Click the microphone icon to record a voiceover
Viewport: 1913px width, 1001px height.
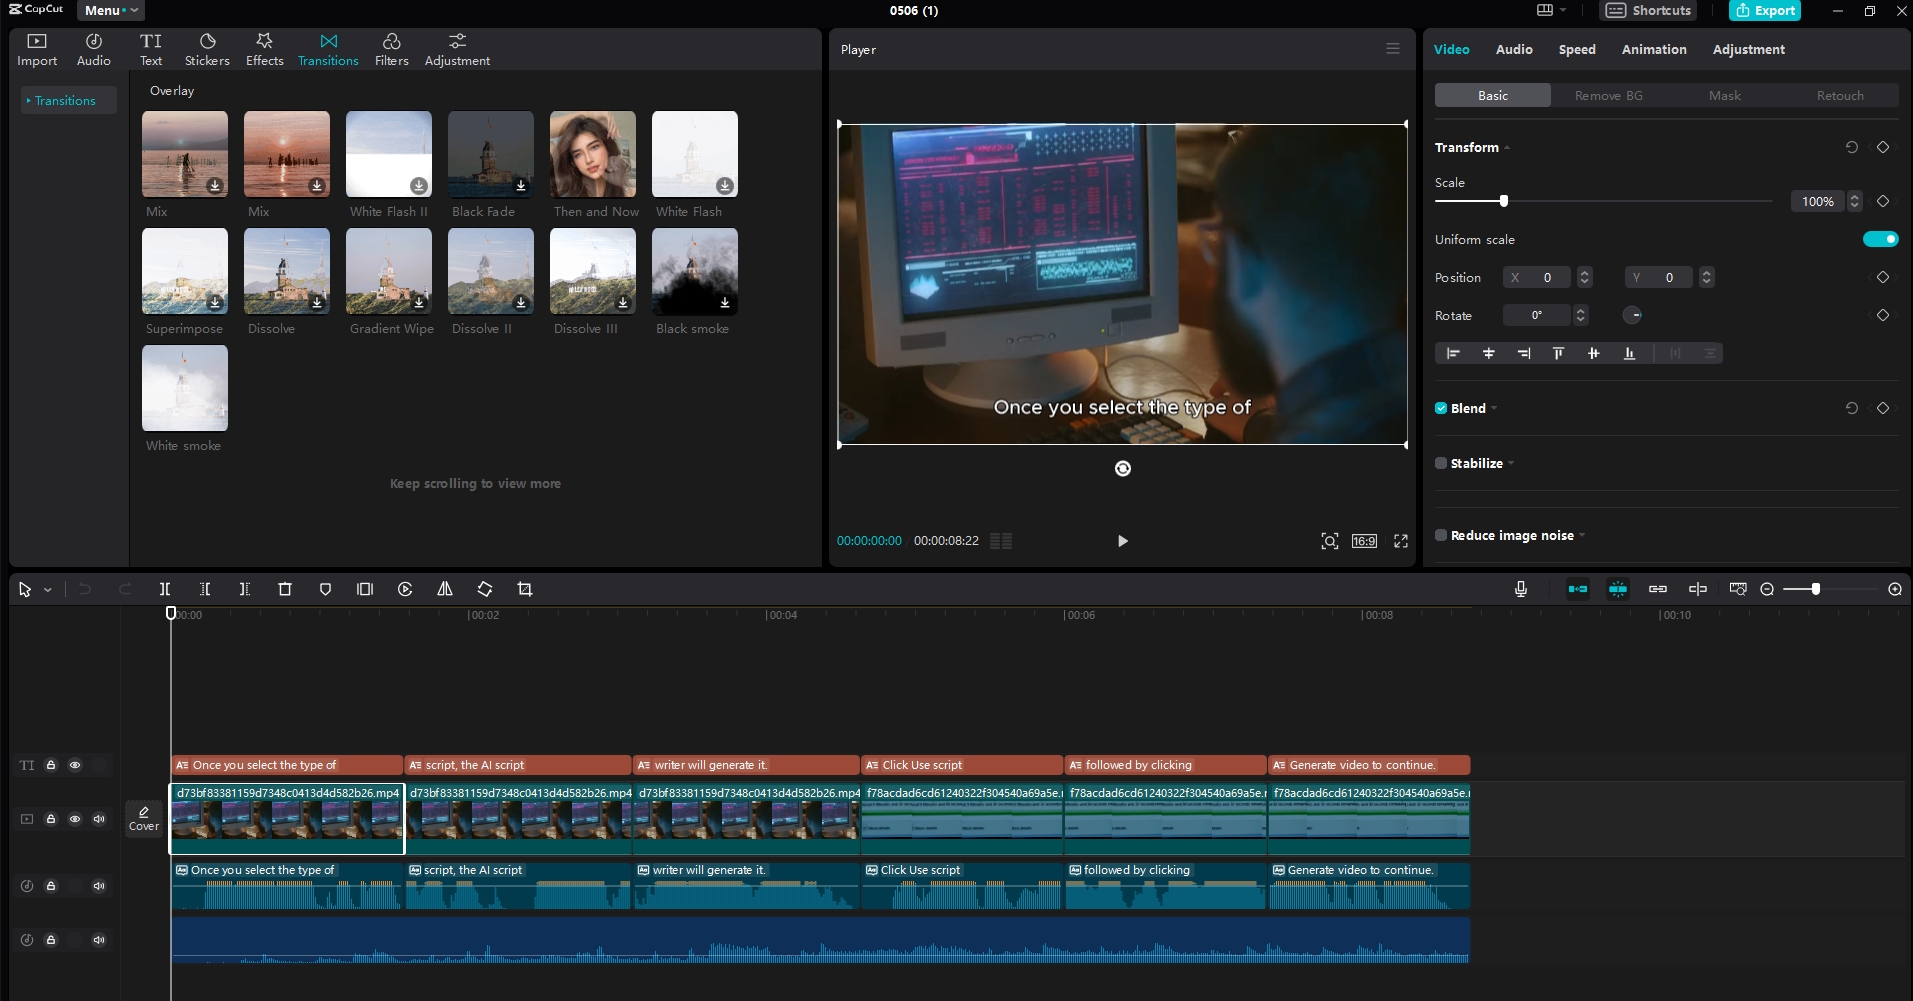[x=1520, y=589]
